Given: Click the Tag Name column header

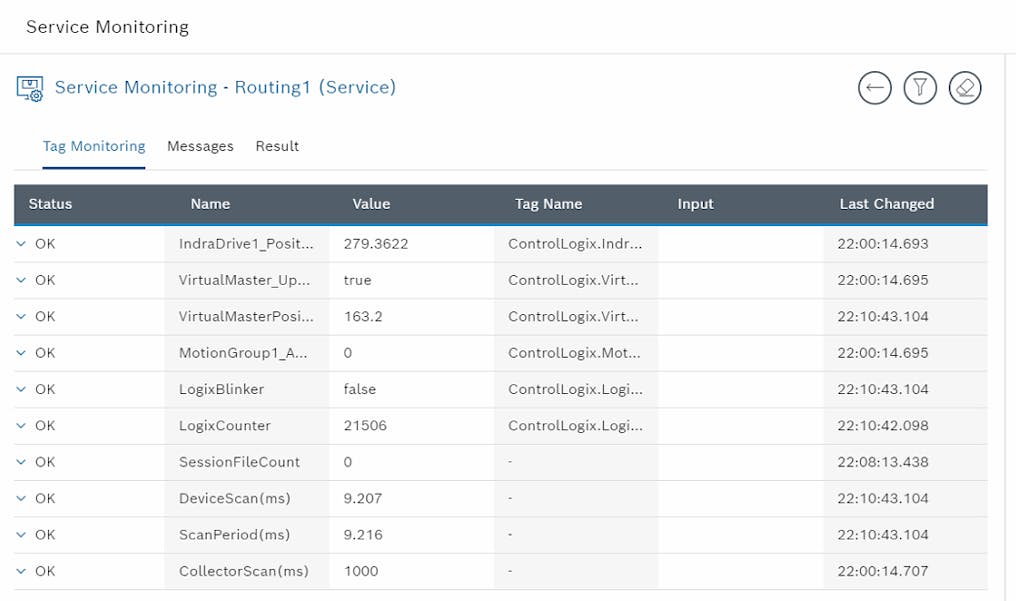Looking at the screenshot, I should tap(548, 204).
